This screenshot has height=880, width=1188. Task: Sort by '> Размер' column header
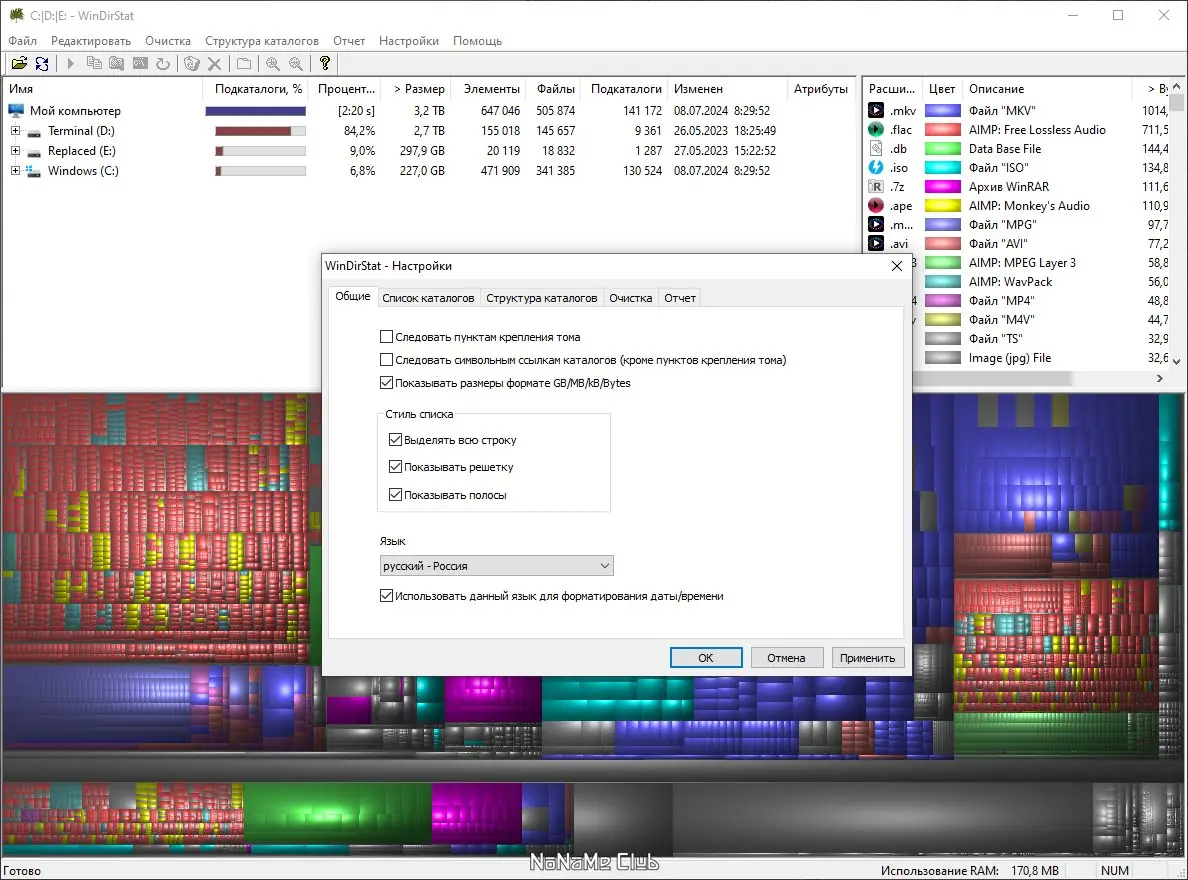419,89
